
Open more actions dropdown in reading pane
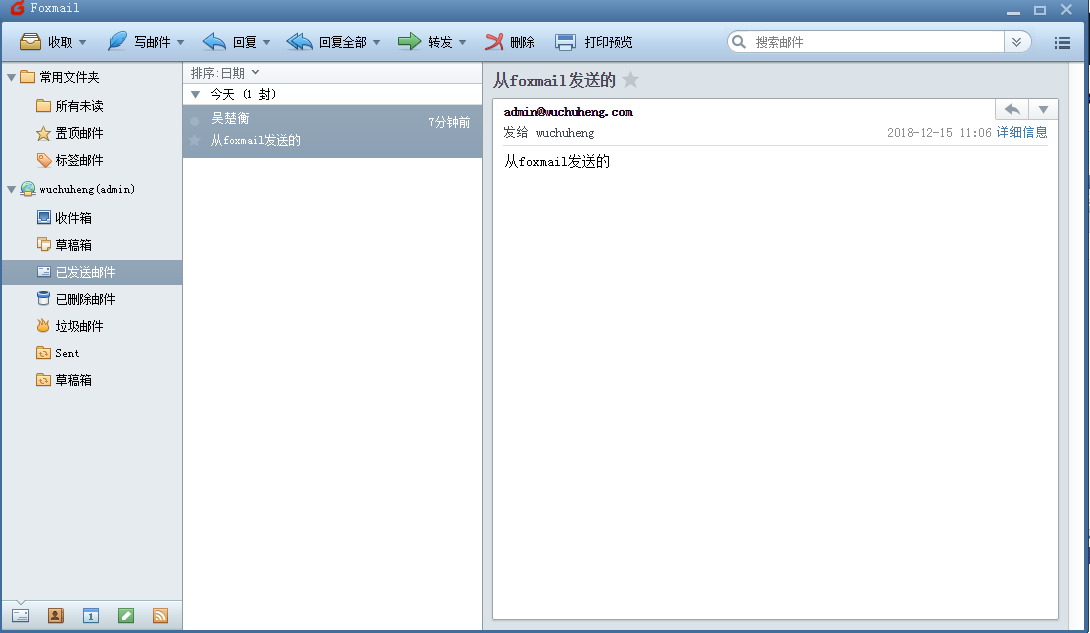(1043, 110)
